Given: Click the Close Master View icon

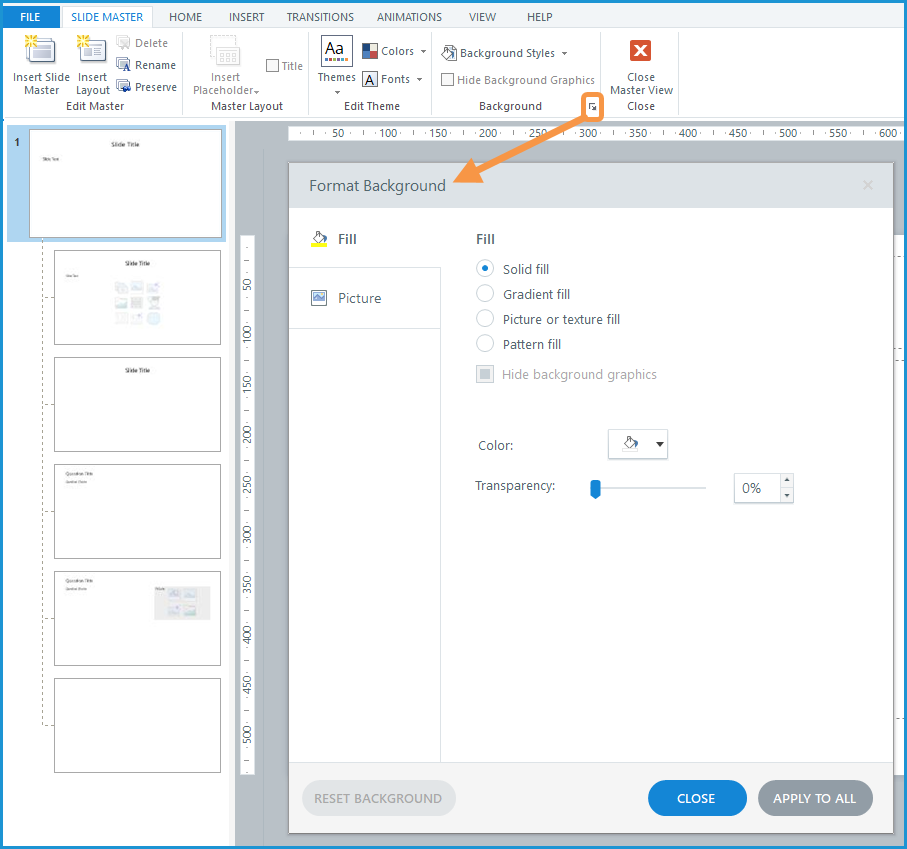Looking at the screenshot, I should coord(641,52).
